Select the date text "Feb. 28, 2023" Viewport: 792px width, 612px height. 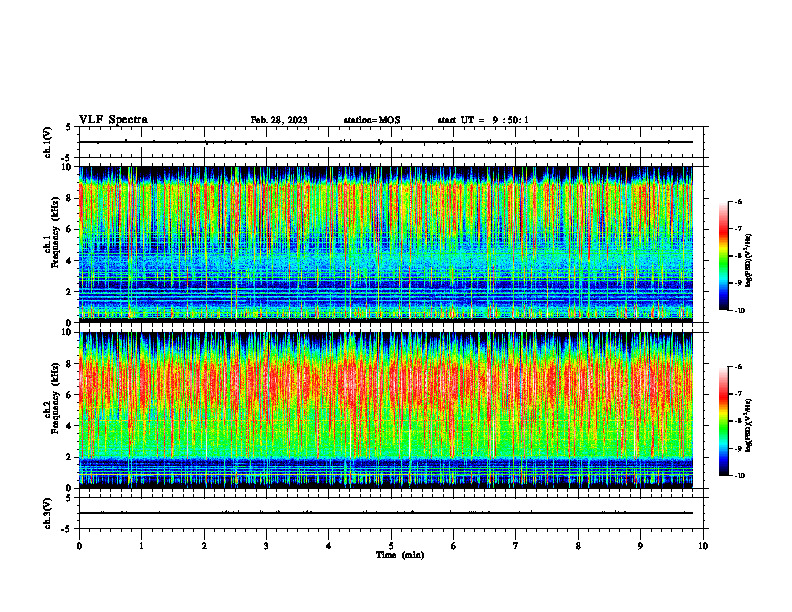point(279,120)
